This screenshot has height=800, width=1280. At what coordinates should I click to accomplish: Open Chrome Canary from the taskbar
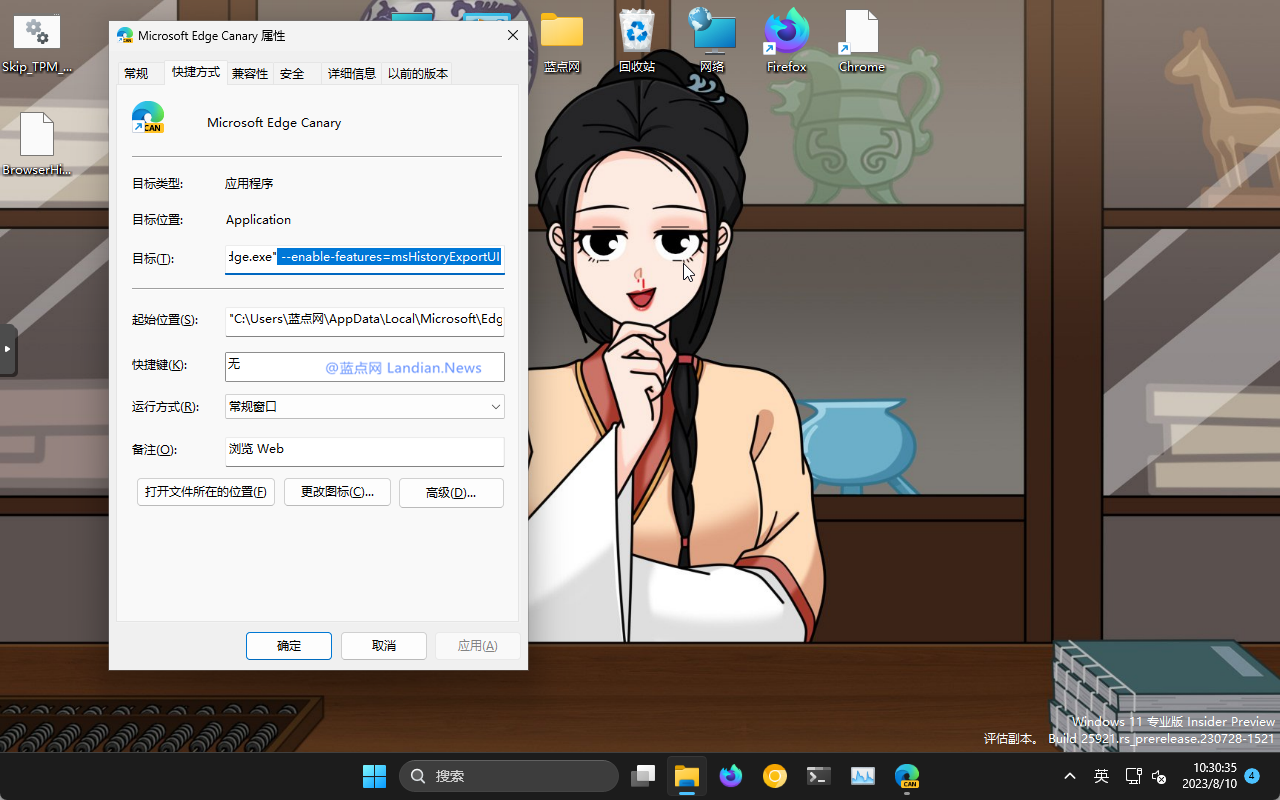tap(775, 776)
